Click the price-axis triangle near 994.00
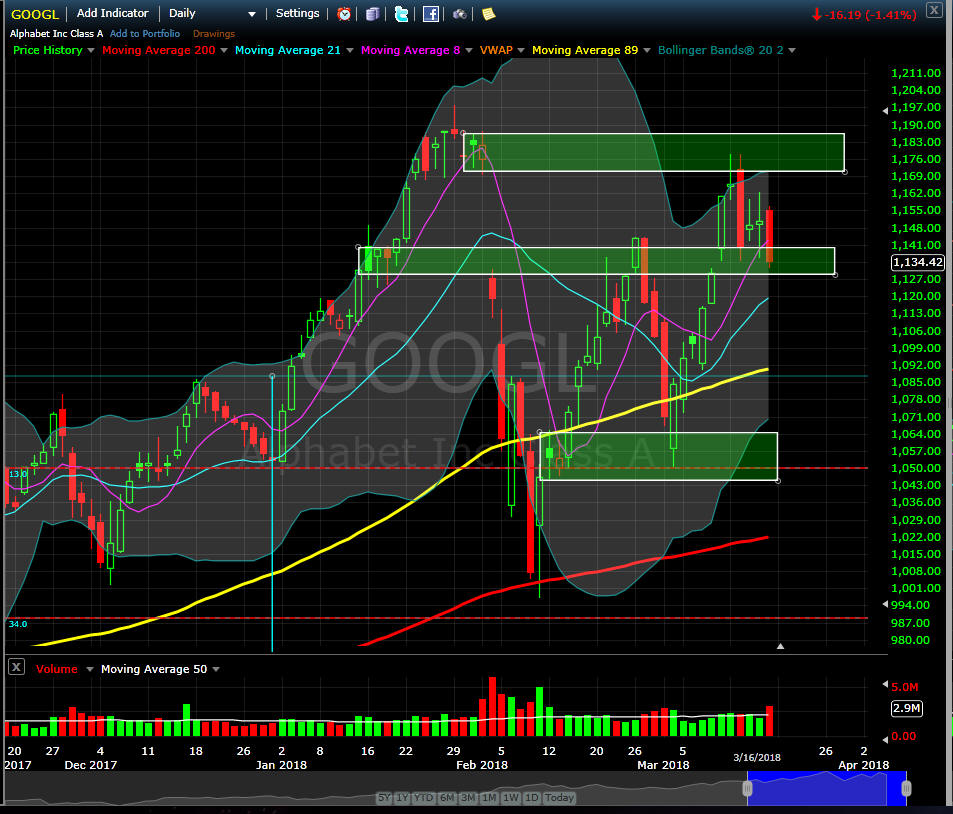The width and height of the screenshot is (953, 814). (886, 604)
